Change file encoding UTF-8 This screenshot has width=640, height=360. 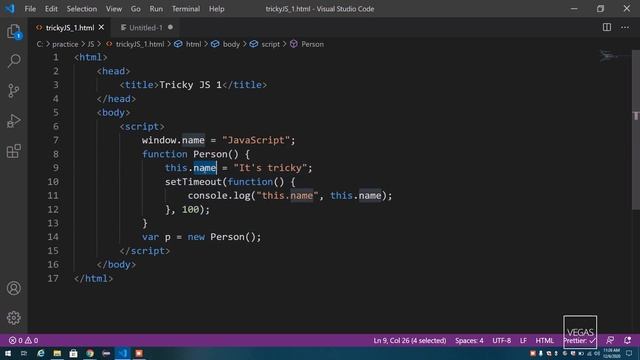click(x=501, y=340)
